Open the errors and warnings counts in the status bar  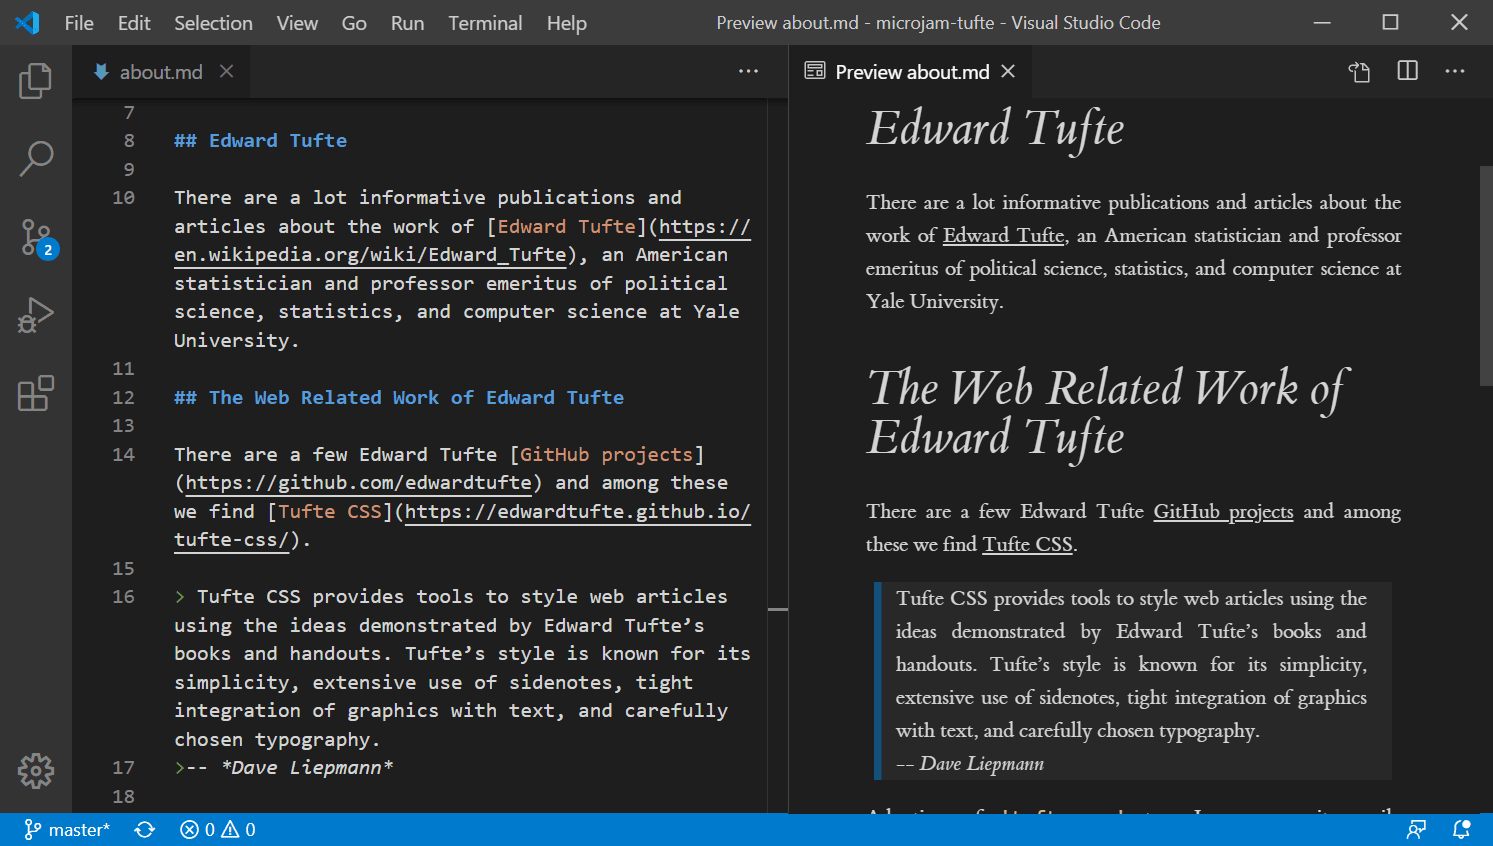218,829
